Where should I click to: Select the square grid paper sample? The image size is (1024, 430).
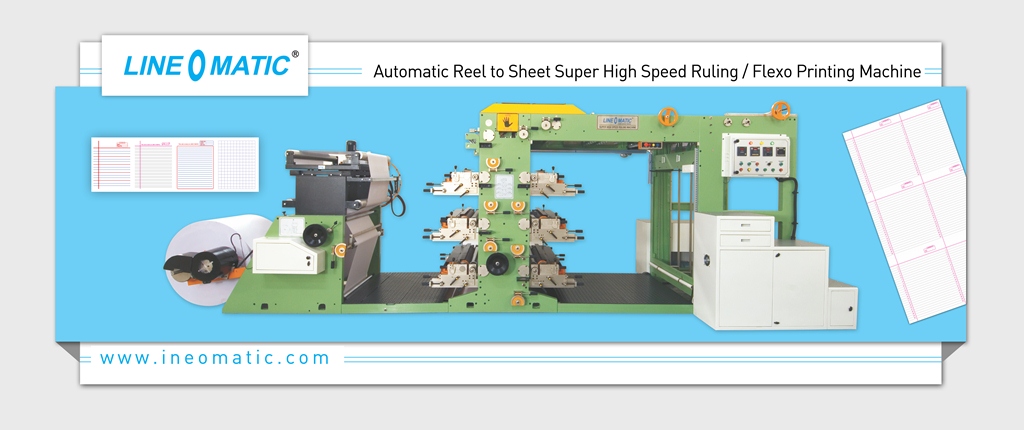(237, 164)
